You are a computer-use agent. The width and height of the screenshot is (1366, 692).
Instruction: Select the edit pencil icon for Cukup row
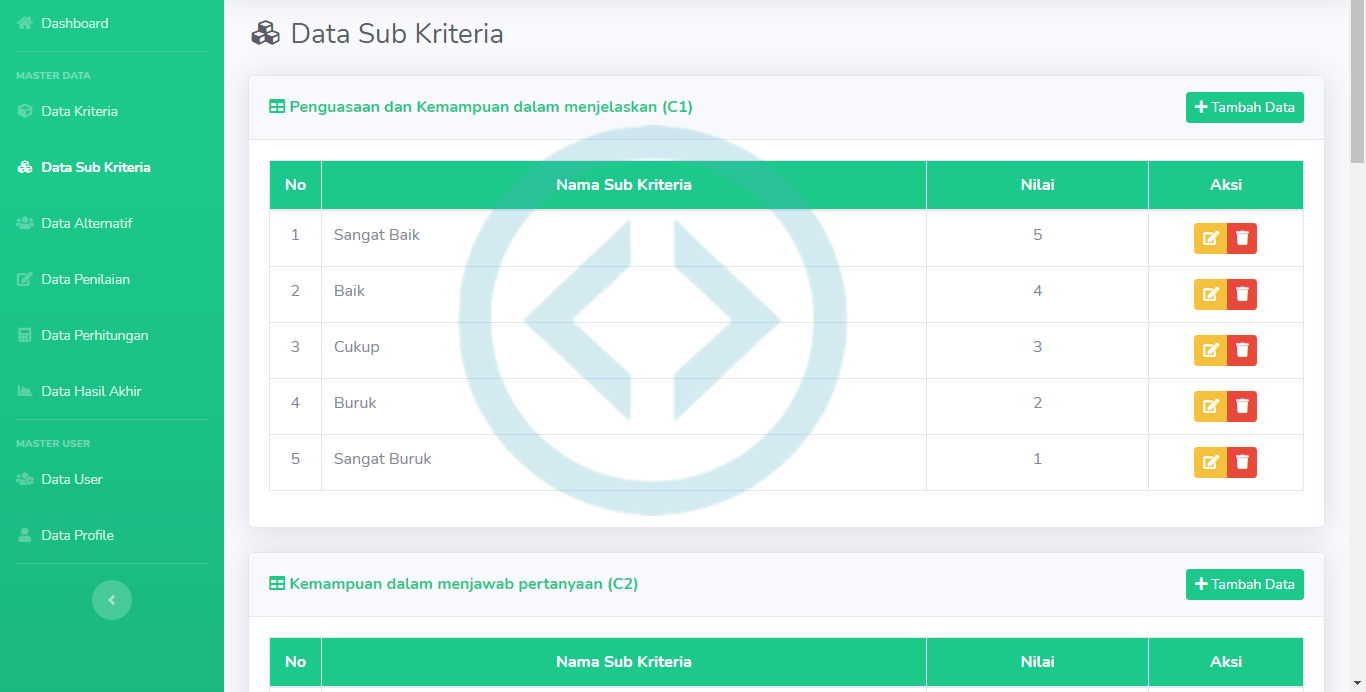[1211, 350]
